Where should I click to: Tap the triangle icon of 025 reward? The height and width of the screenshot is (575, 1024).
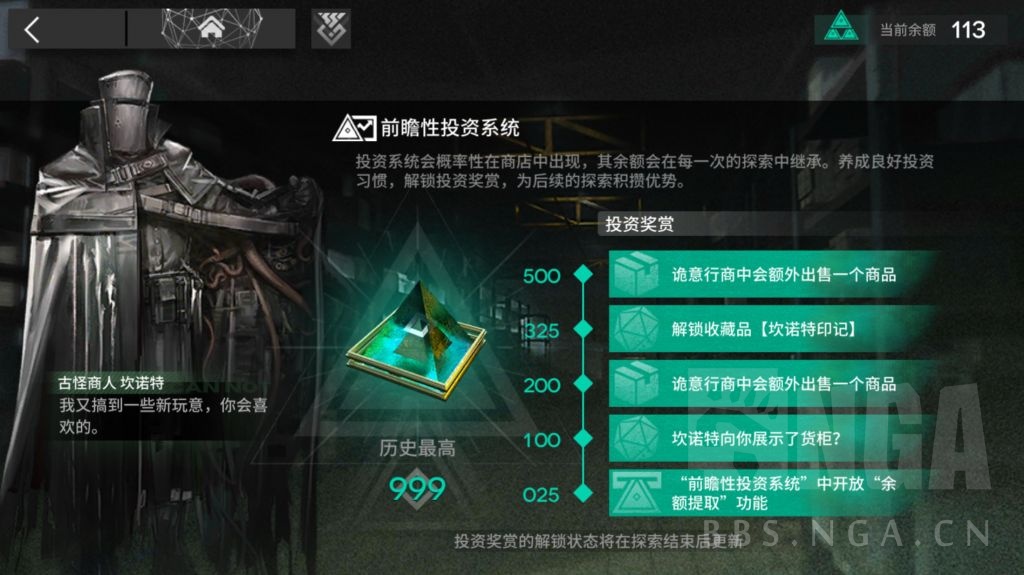(x=635, y=493)
